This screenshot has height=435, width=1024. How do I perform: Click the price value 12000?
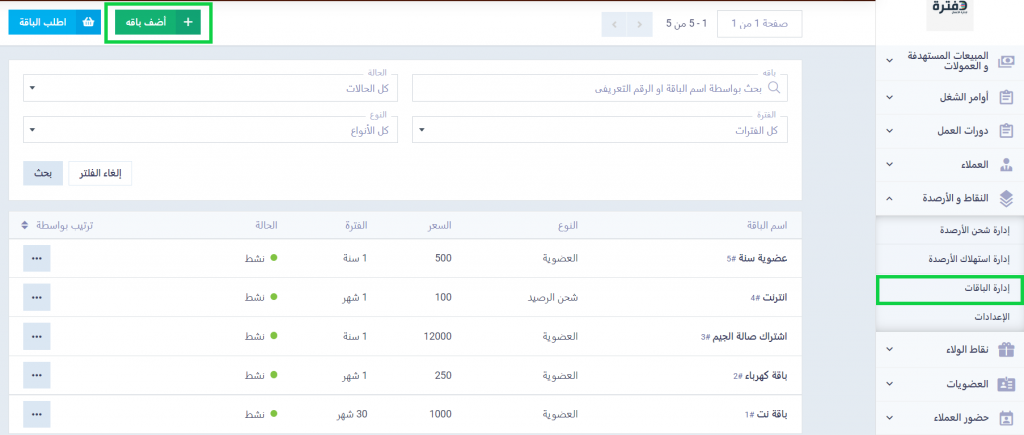coord(438,336)
